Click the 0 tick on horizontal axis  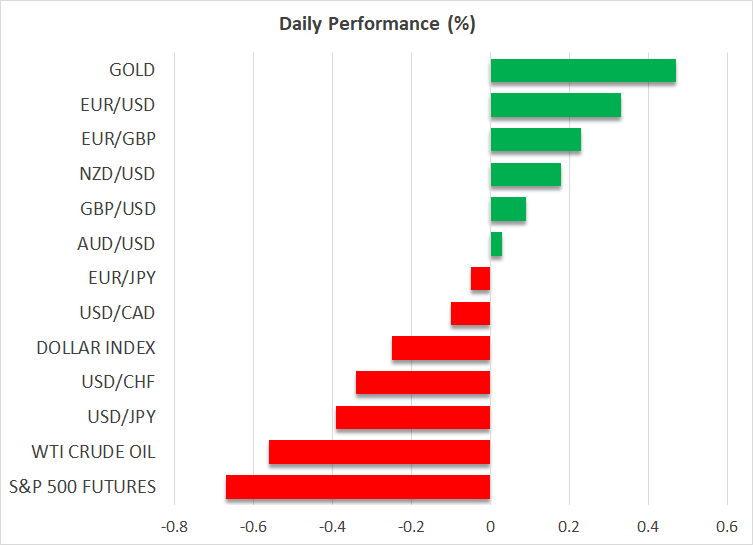490,526
